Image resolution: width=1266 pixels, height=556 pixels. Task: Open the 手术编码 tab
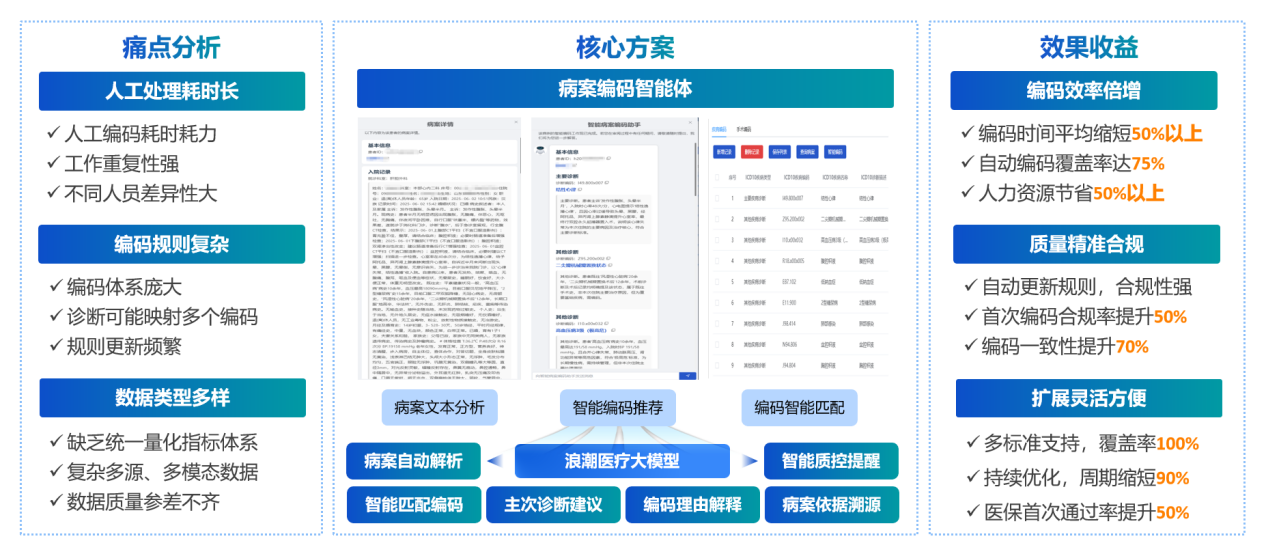(744, 129)
